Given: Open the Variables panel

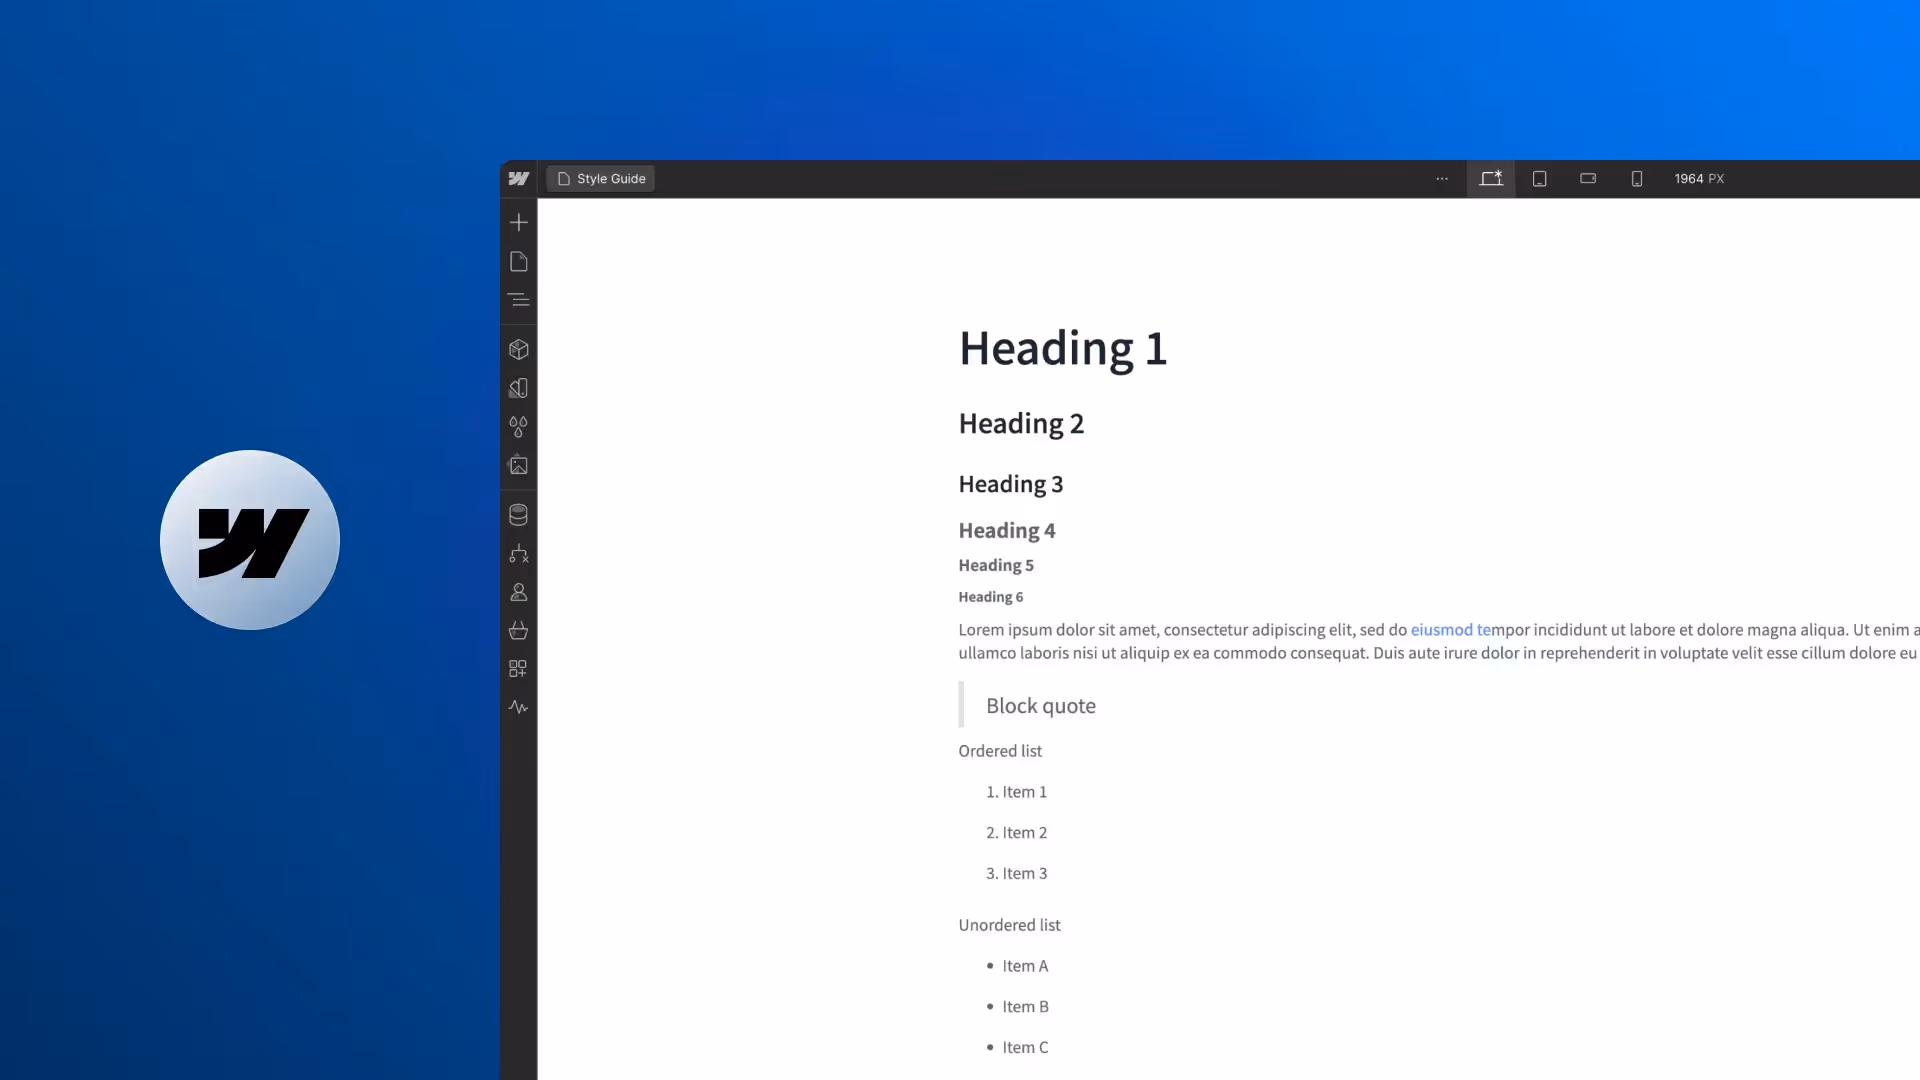Looking at the screenshot, I should (x=518, y=388).
